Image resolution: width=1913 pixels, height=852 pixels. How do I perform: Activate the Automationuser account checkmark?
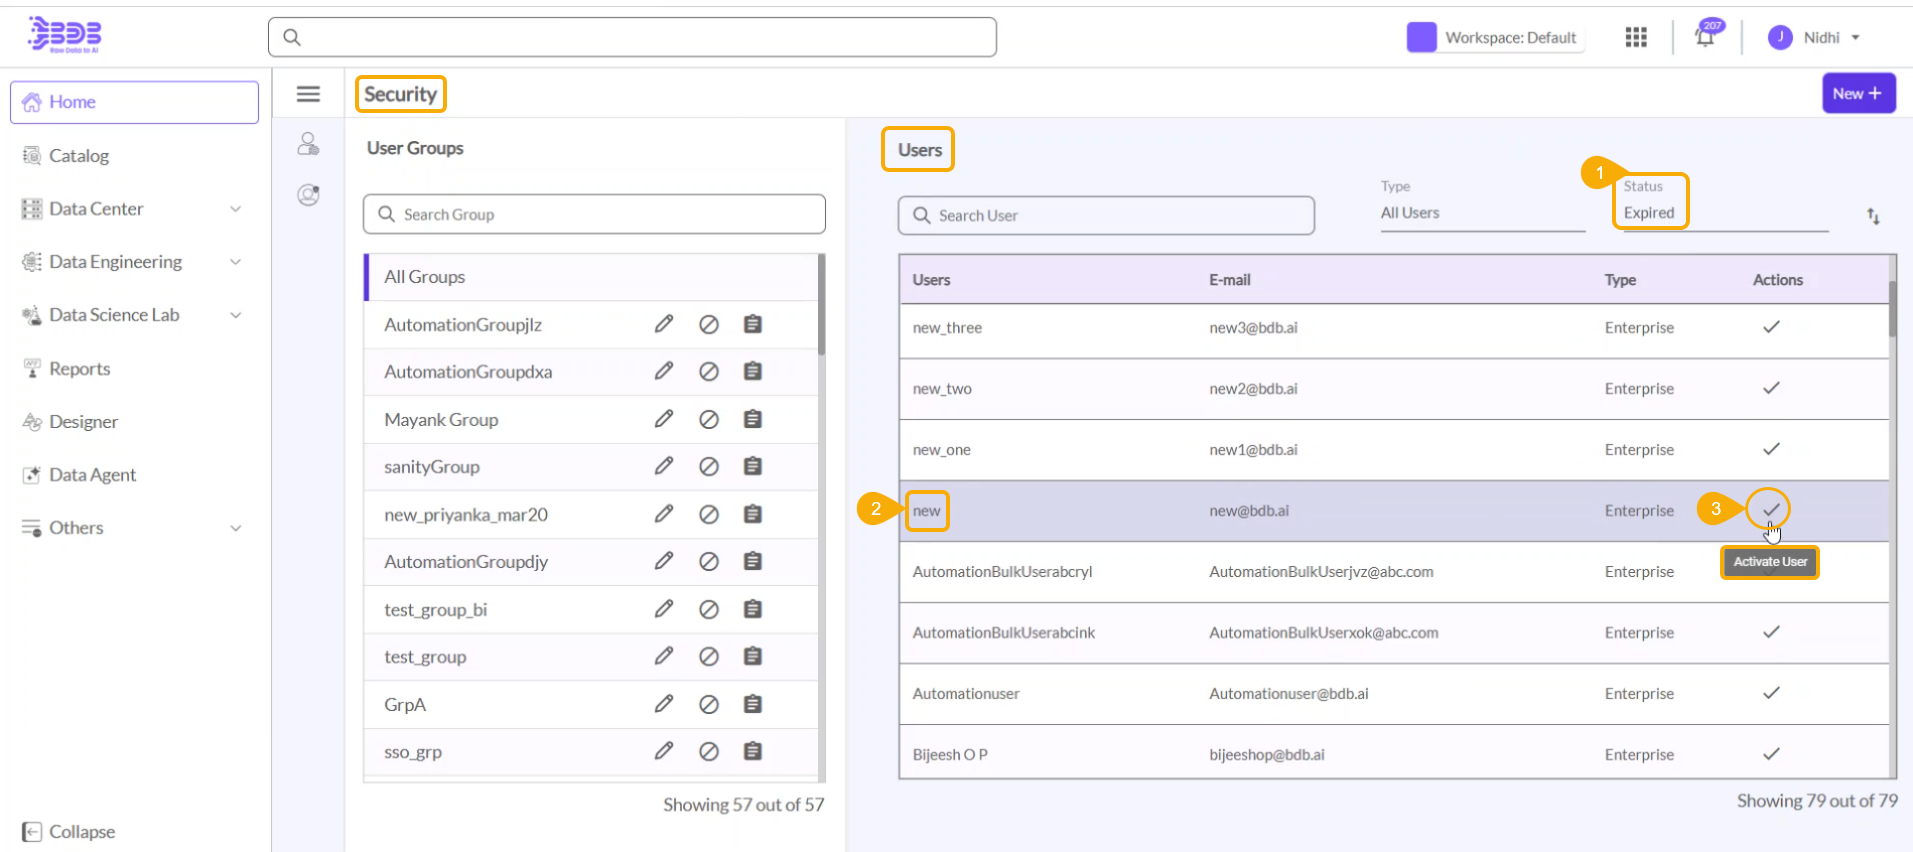tap(1770, 693)
